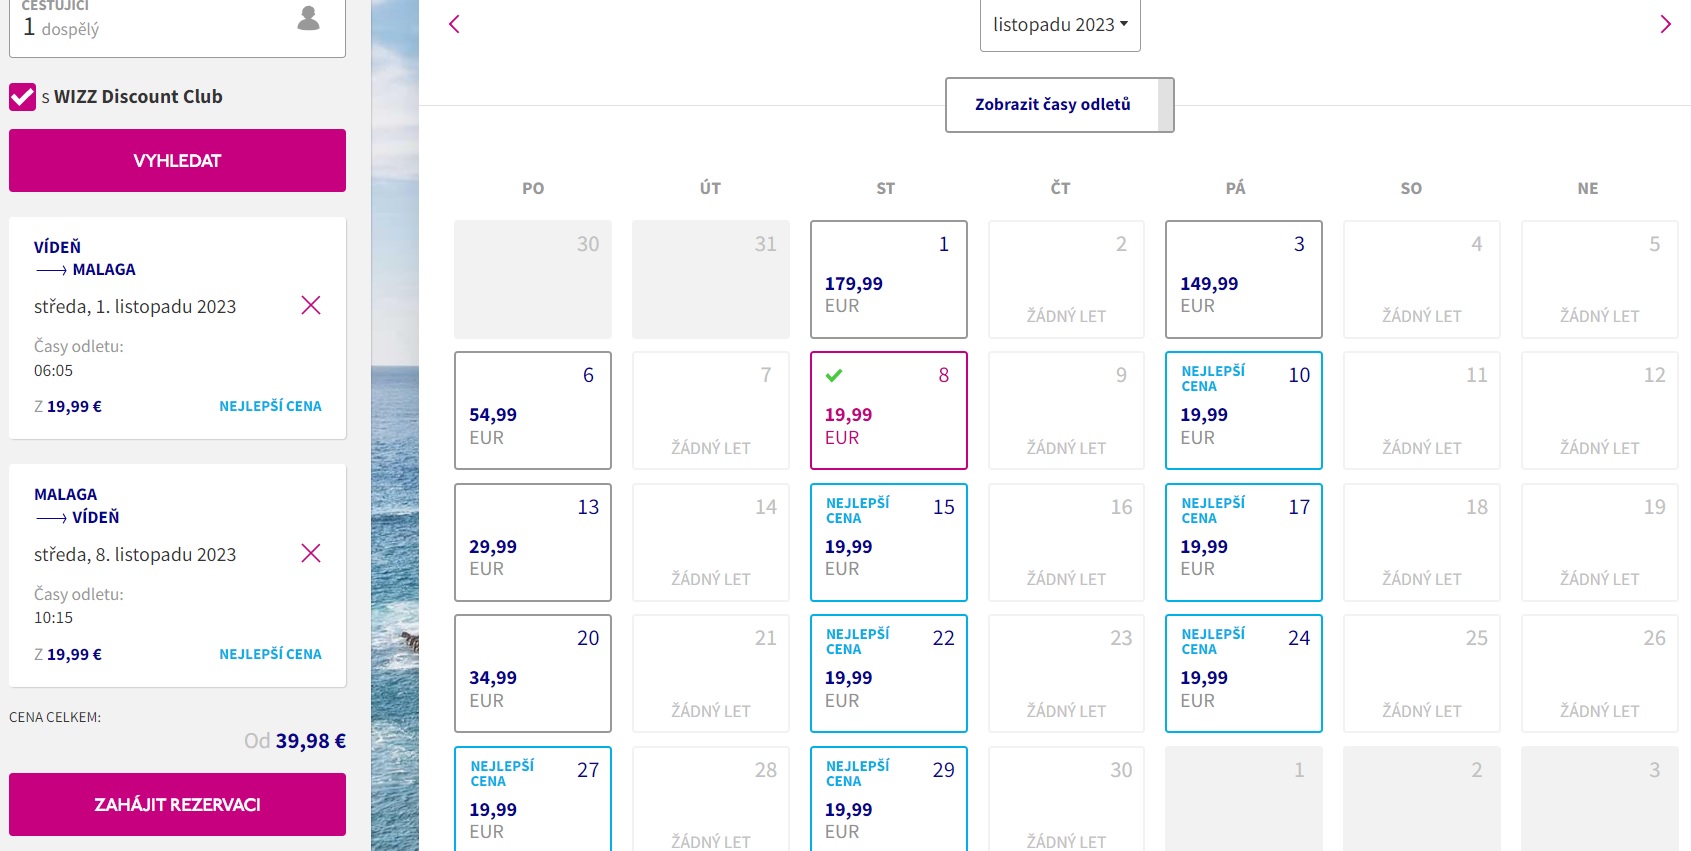The image size is (1691, 851).
Task: Go to next month arrow
Action: click(x=1665, y=24)
